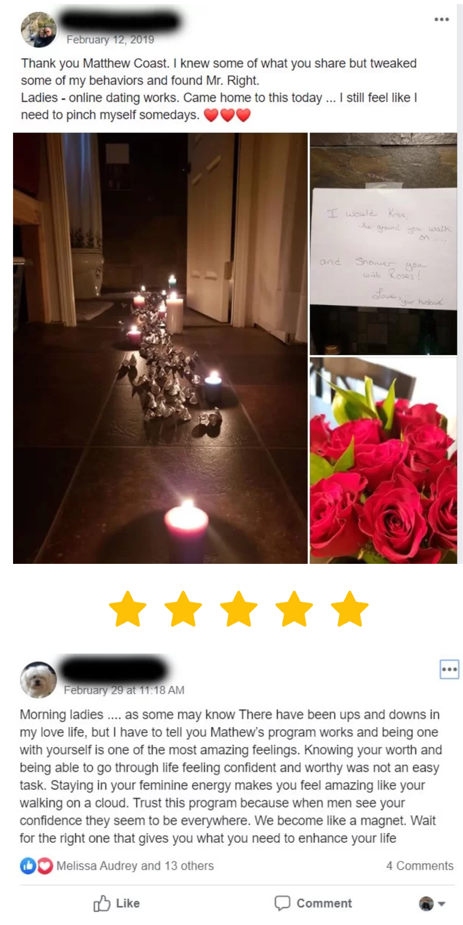This screenshot has height=925, width=463.
Task: Click the blue thumbs-up reaction icon
Action: pyautogui.click(x=27, y=865)
